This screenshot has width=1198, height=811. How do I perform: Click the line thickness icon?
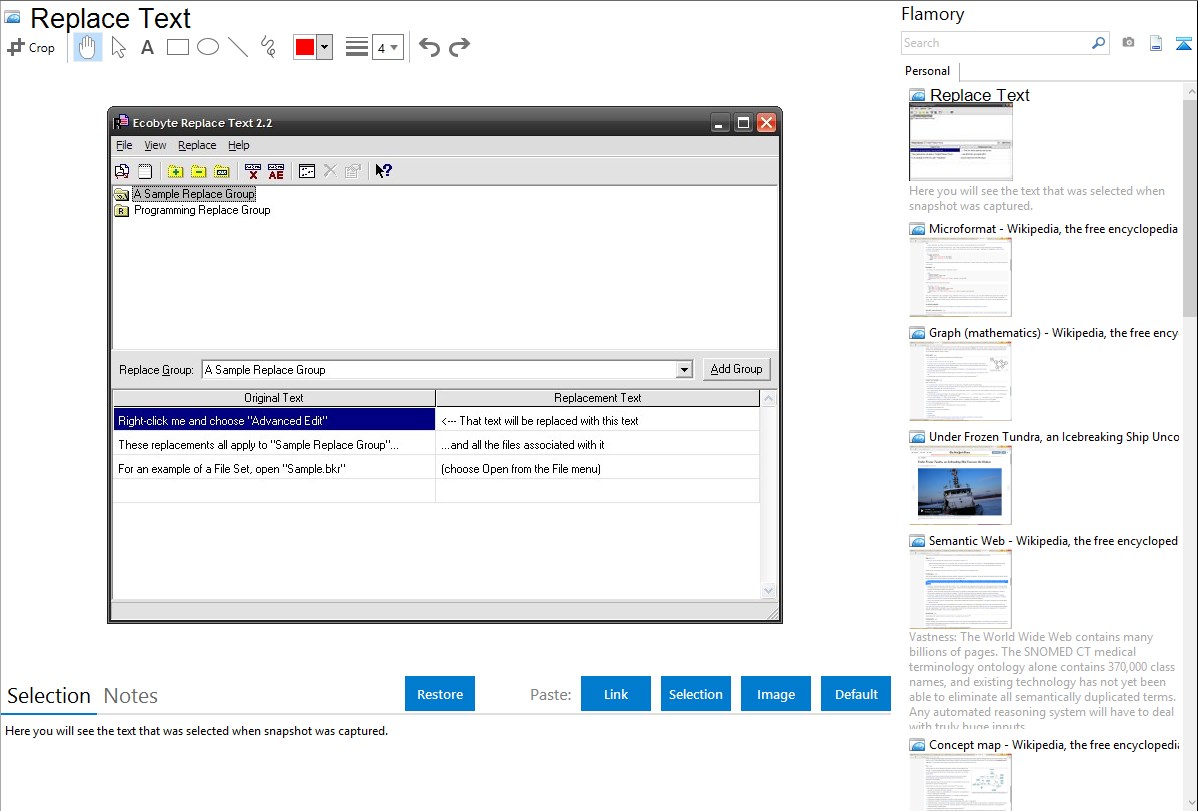pyautogui.click(x=357, y=47)
